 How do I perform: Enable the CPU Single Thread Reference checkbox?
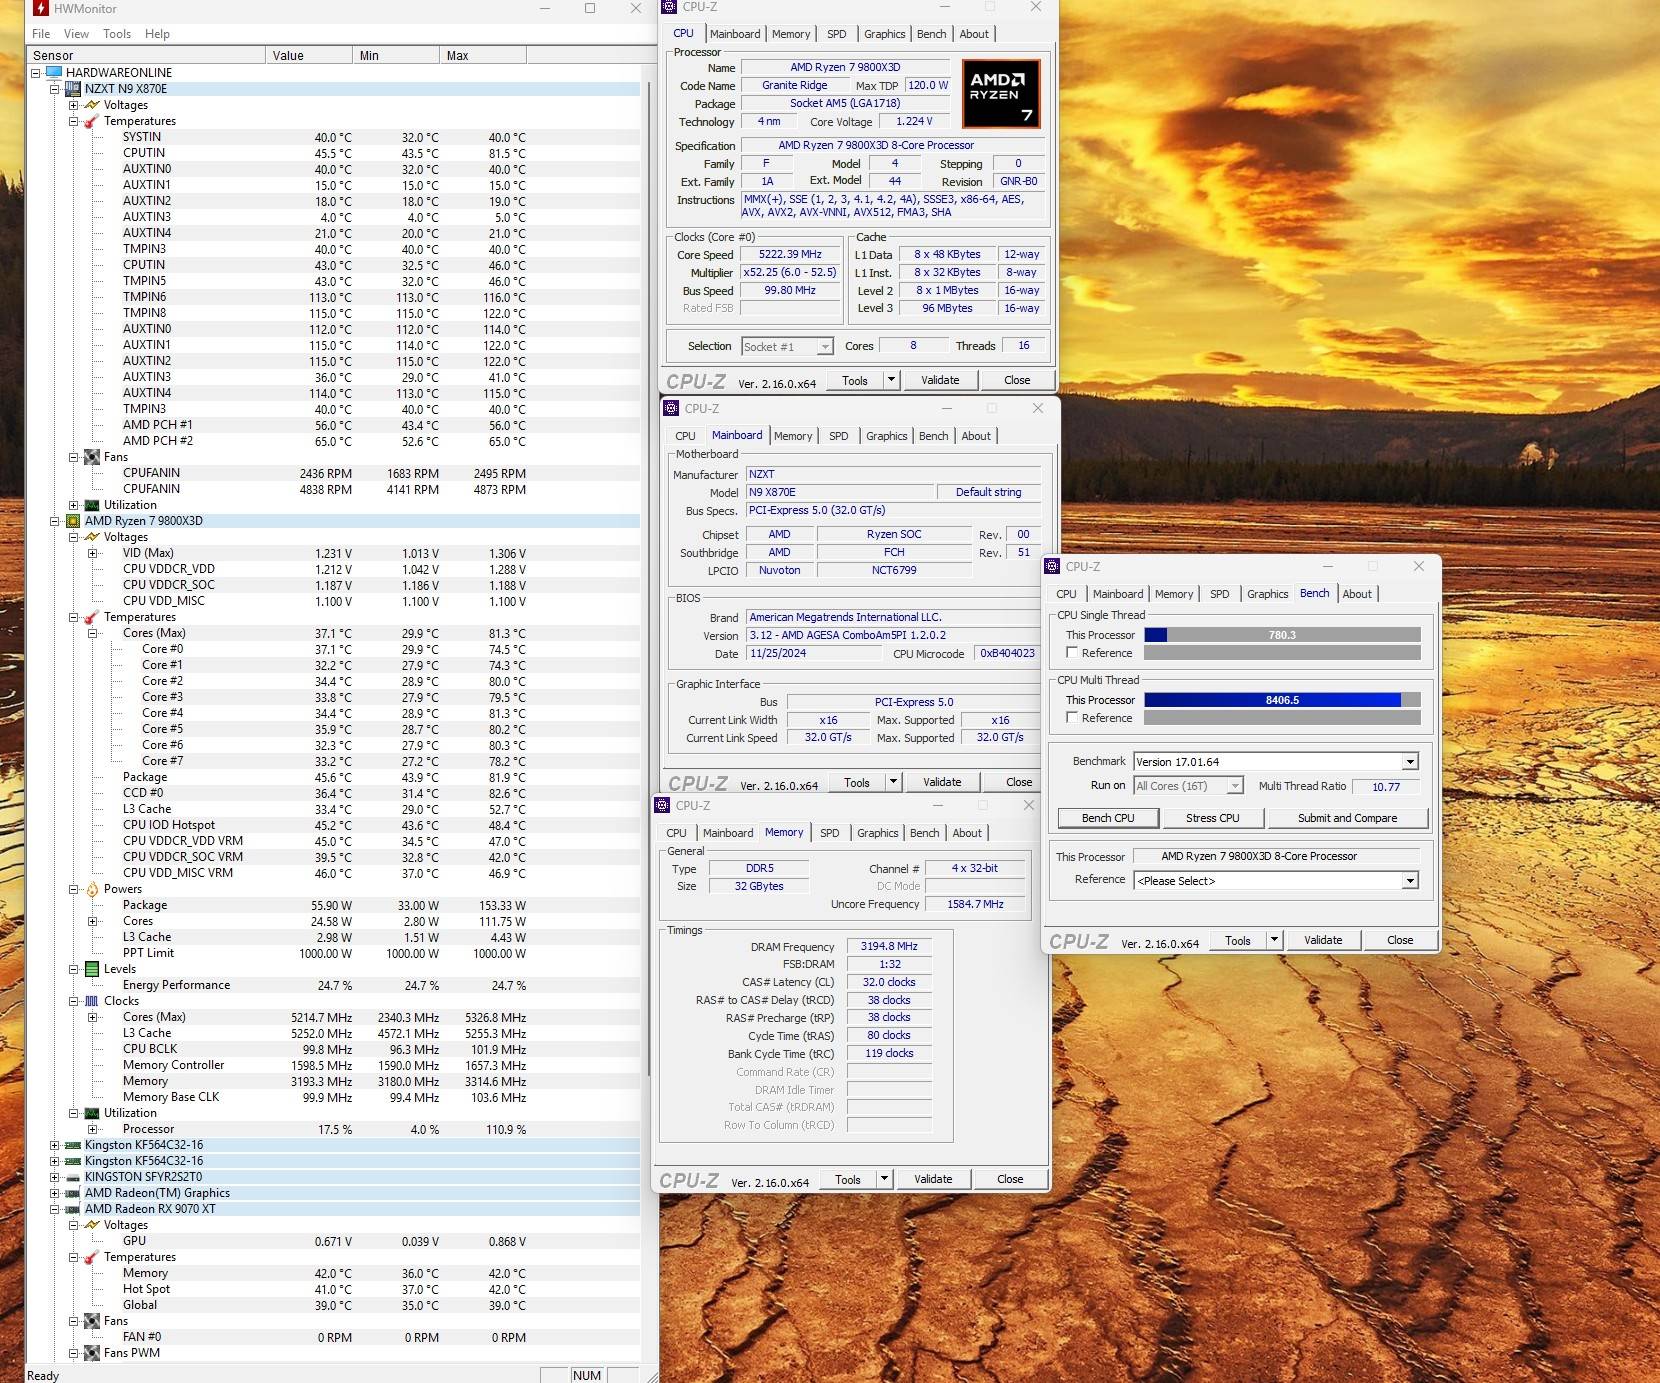1072,653
